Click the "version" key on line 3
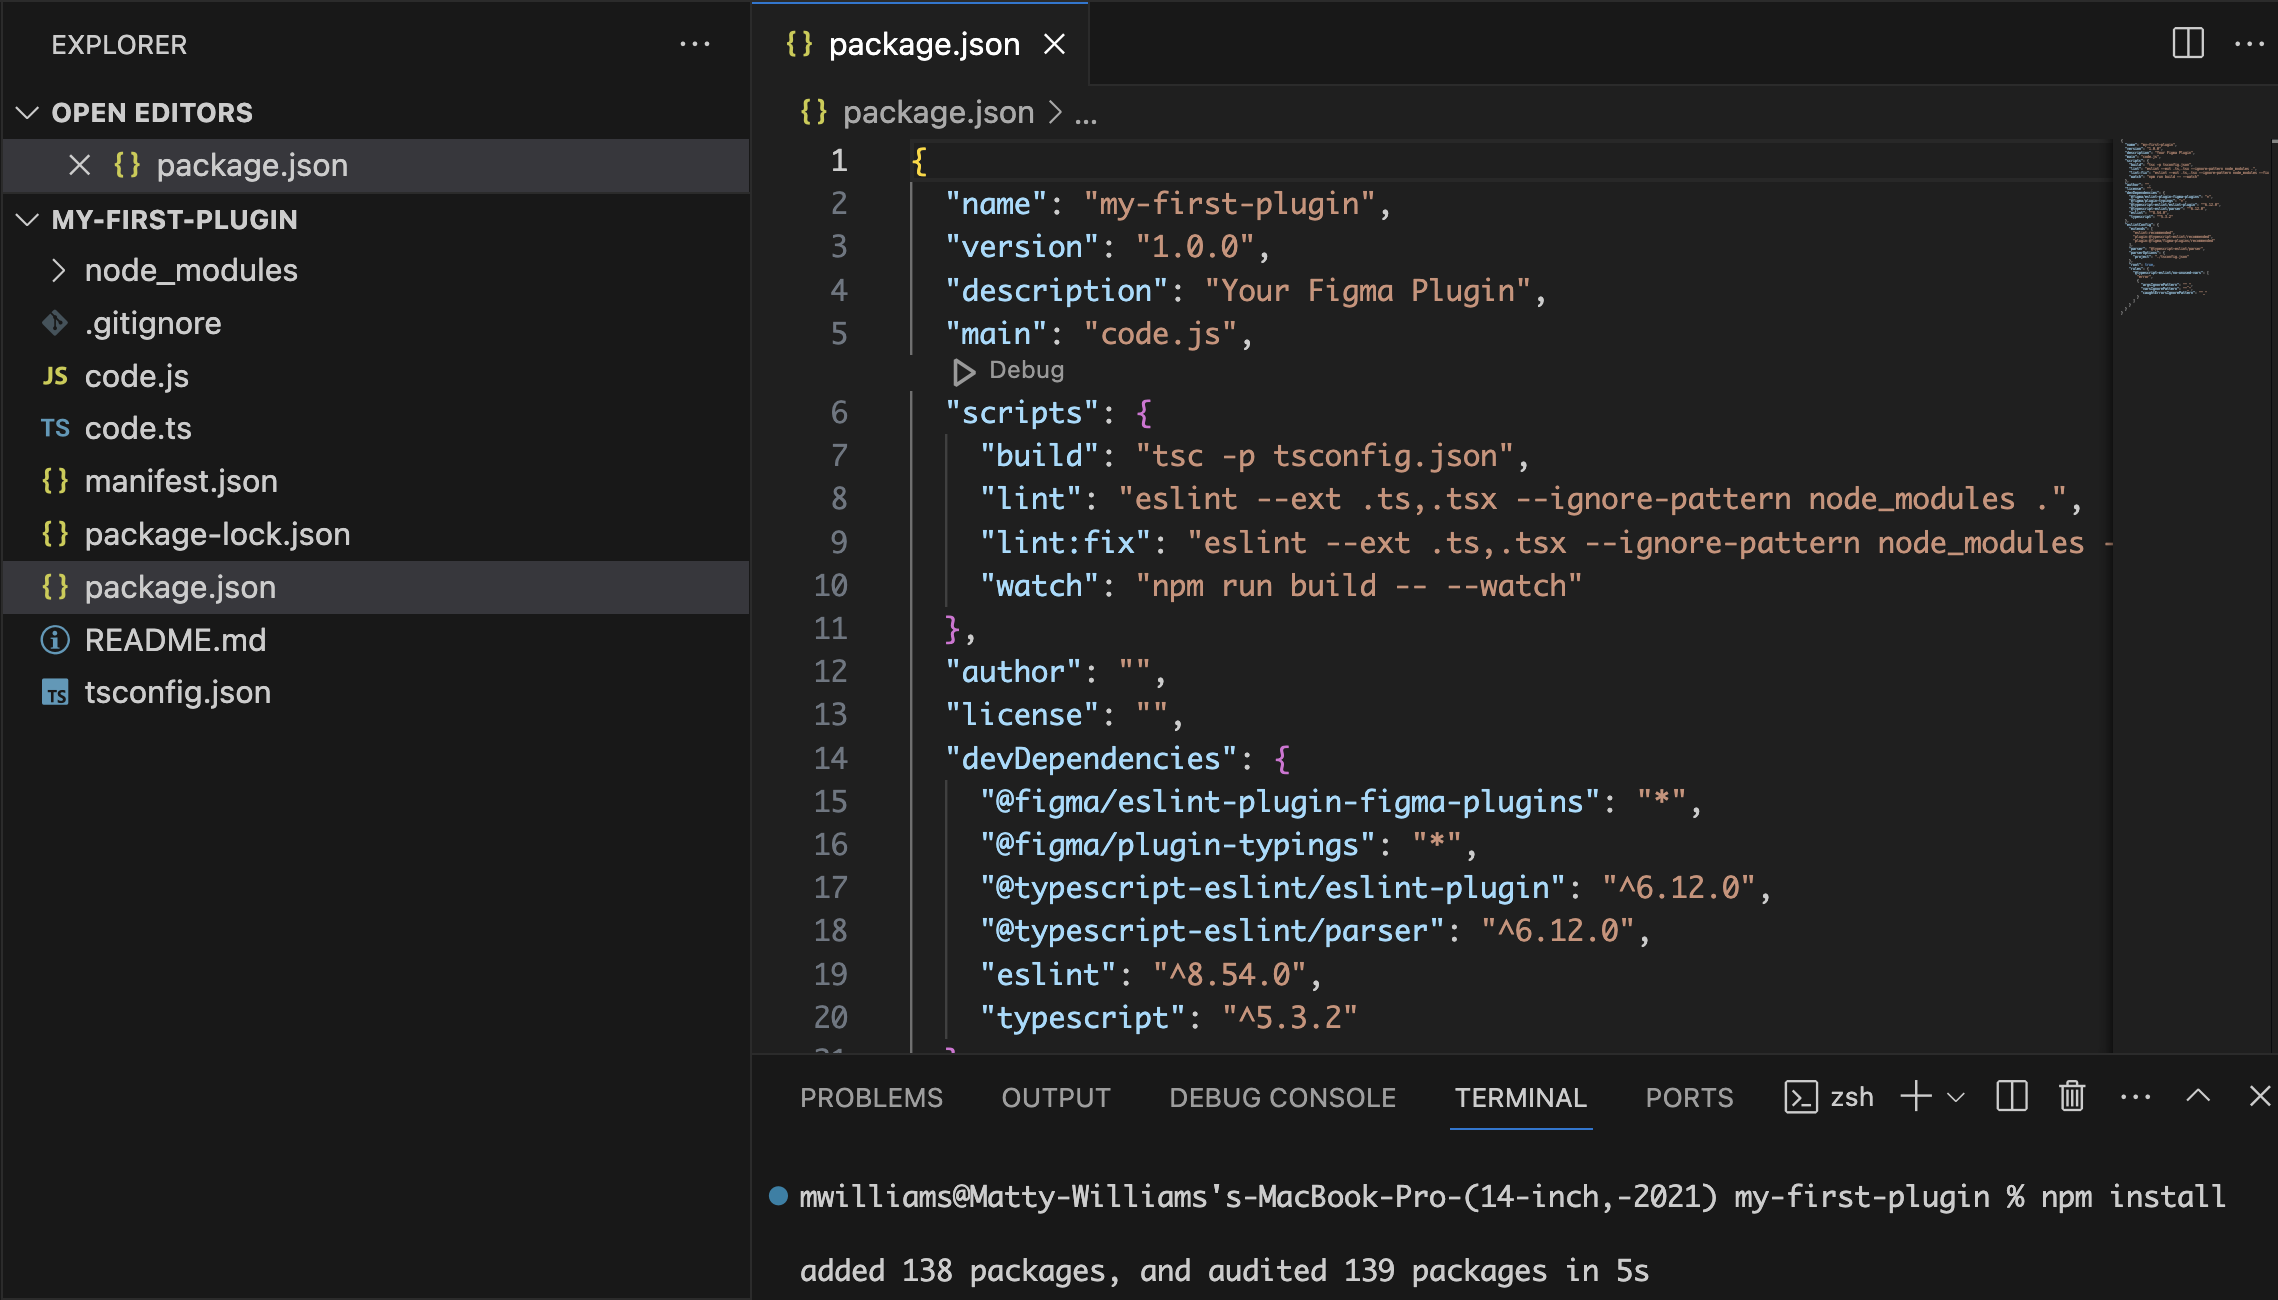This screenshot has height=1300, width=2278. click(x=1022, y=247)
